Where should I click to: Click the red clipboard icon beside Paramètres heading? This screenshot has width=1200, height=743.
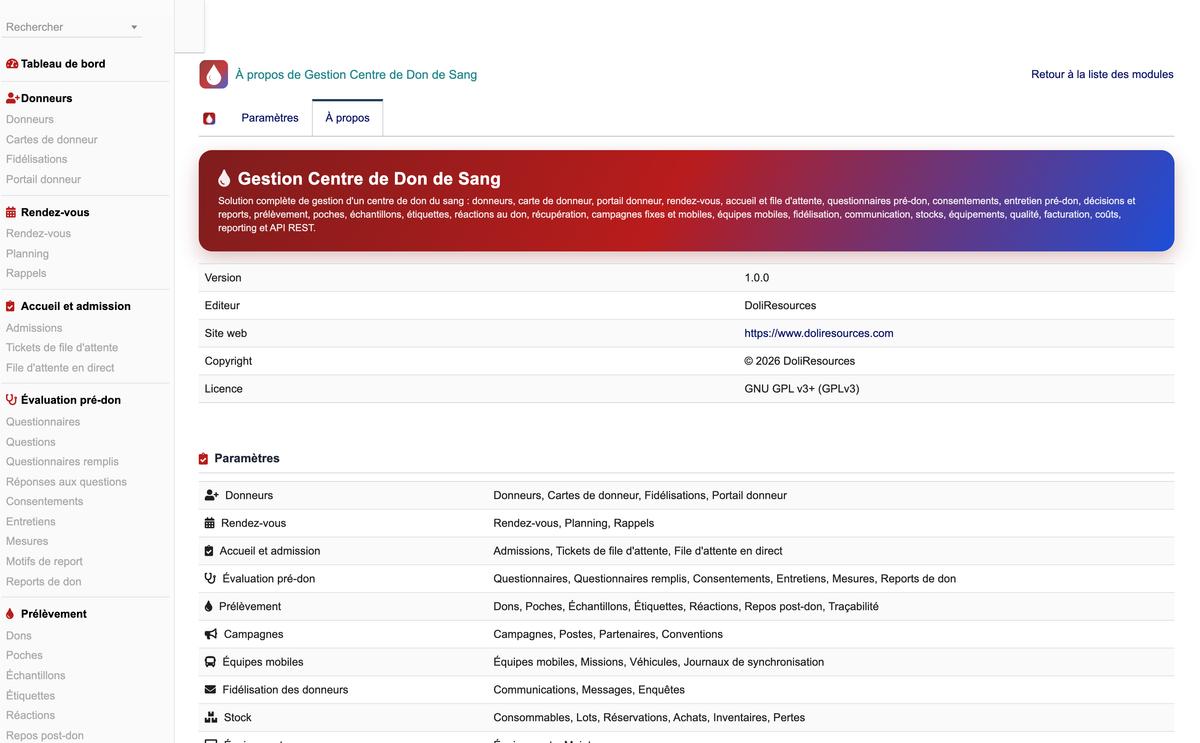coord(204,459)
